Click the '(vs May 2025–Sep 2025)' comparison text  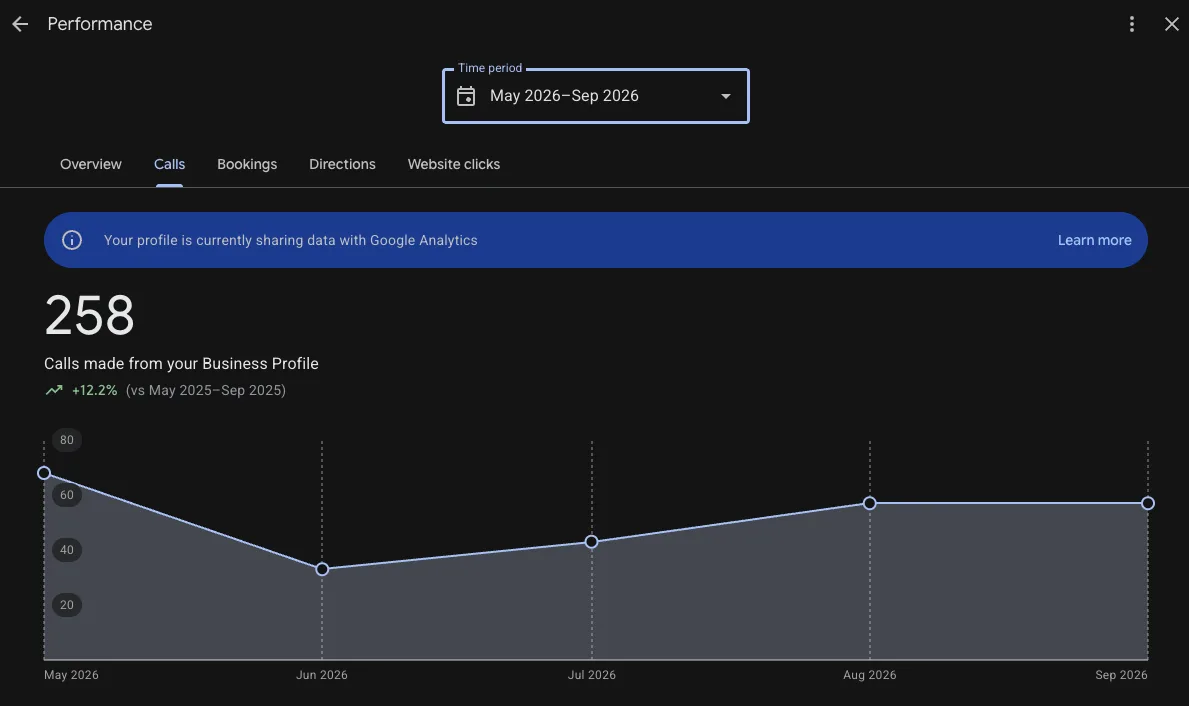point(205,391)
